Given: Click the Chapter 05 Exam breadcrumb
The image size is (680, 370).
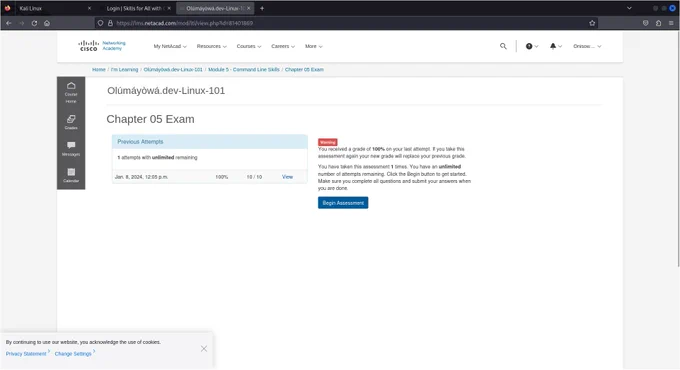Looking at the screenshot, I should tap(304, 69).
